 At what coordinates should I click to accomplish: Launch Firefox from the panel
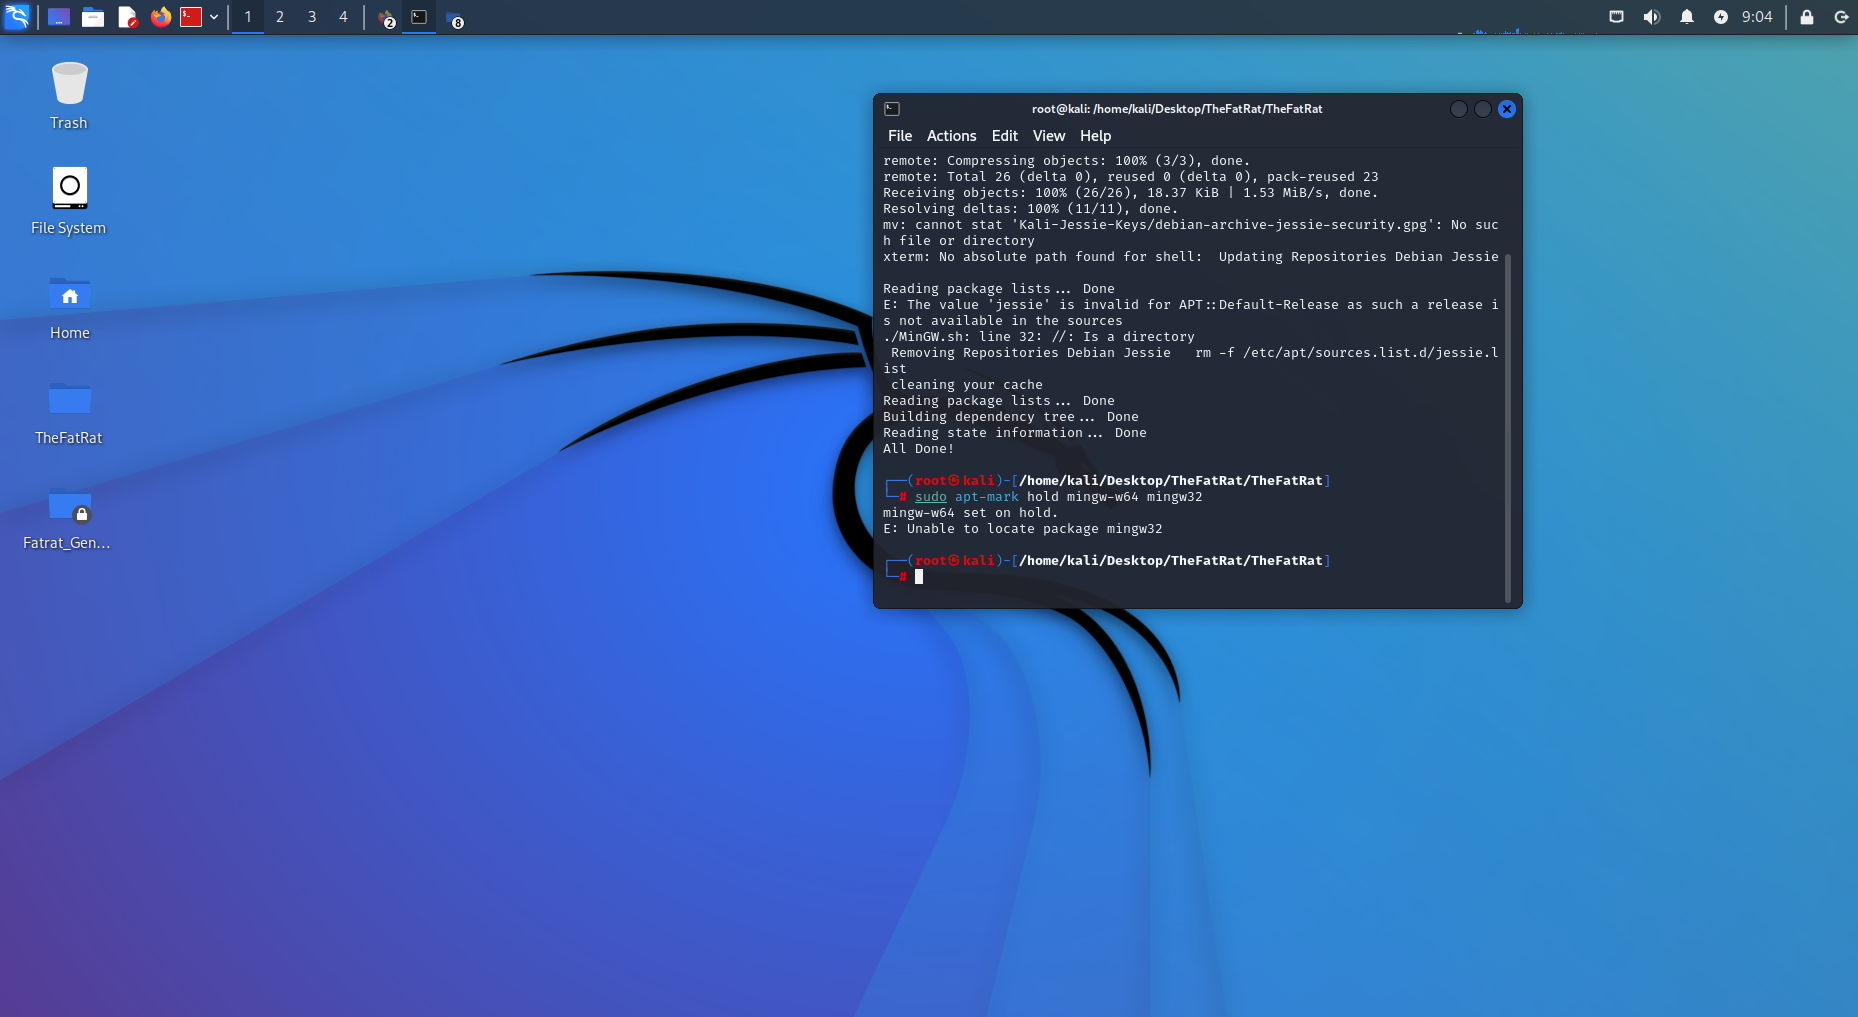(159, 17)
